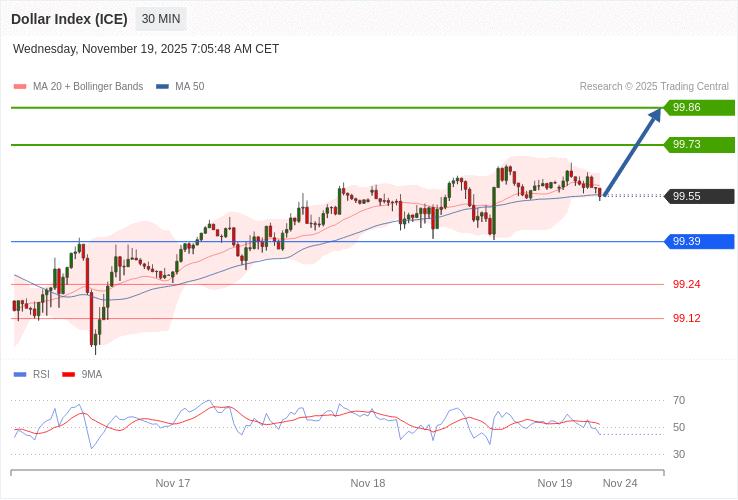Select the Nov 19 date on axis
The image size is (738, 500).
(555, 483)
